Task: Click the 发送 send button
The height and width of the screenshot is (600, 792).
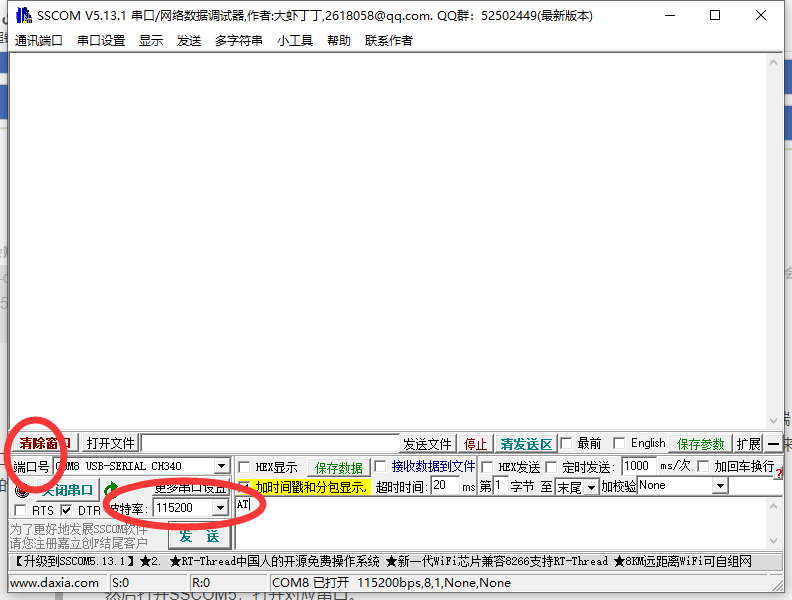Action: [200, 536]
